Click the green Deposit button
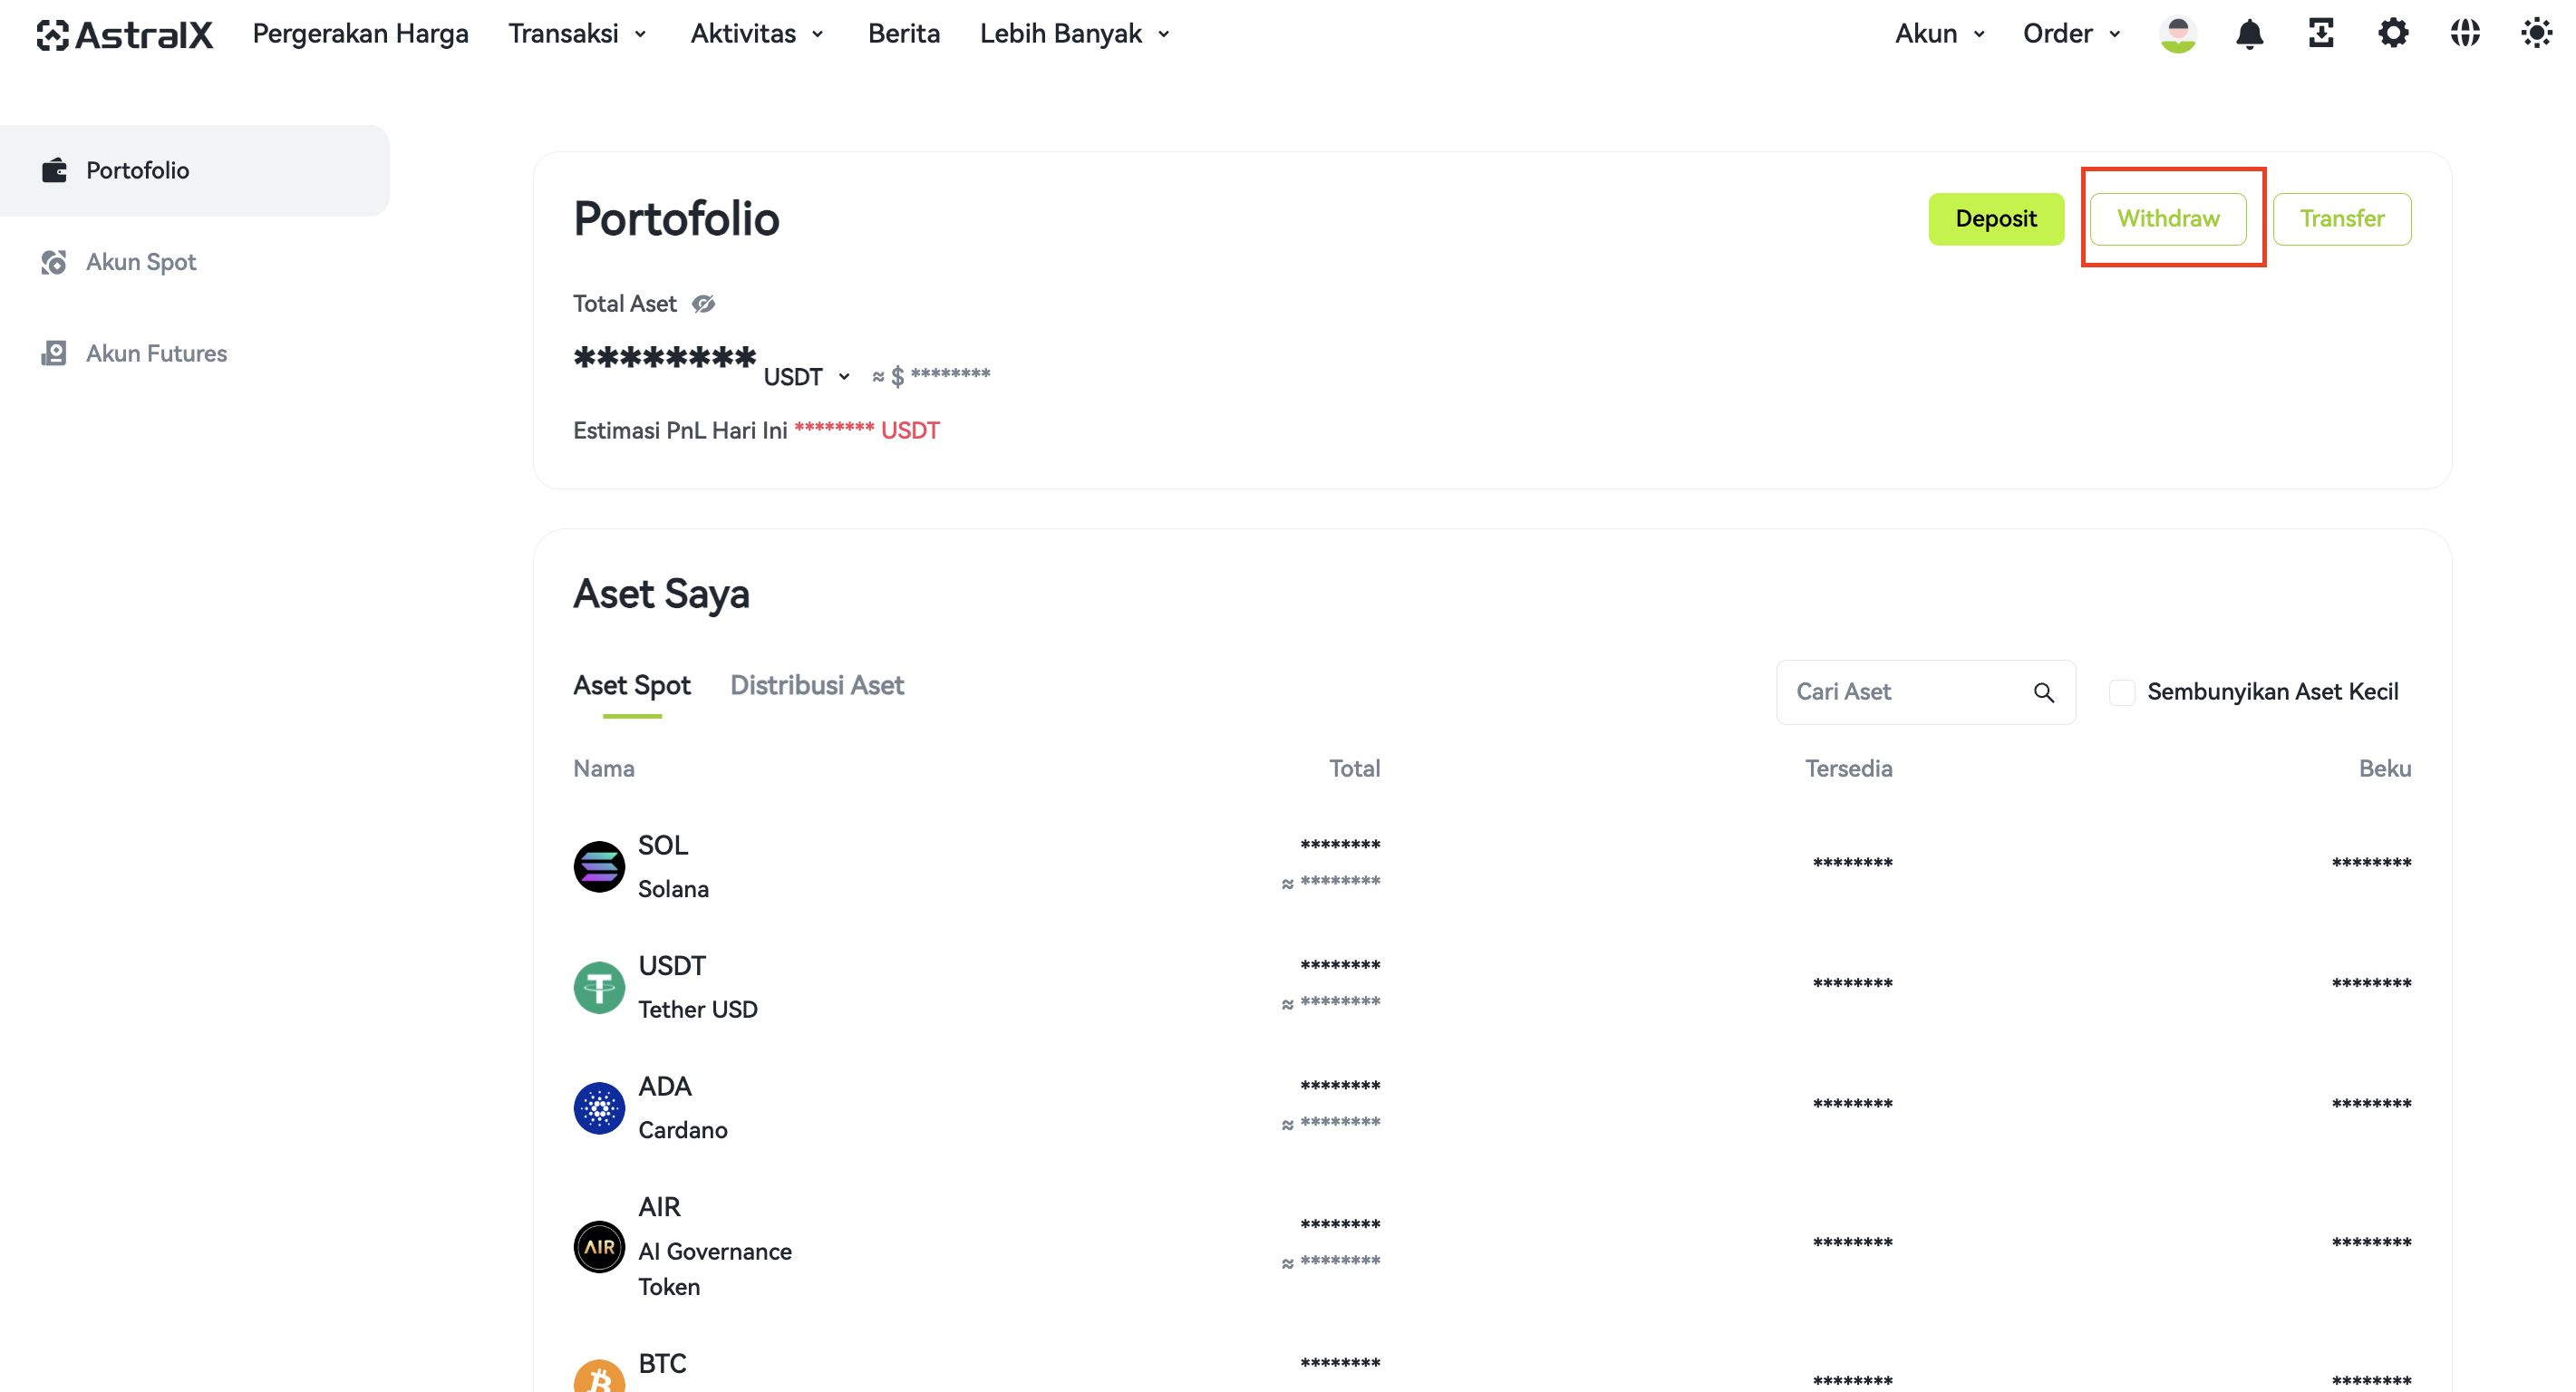 point(1996,219)
